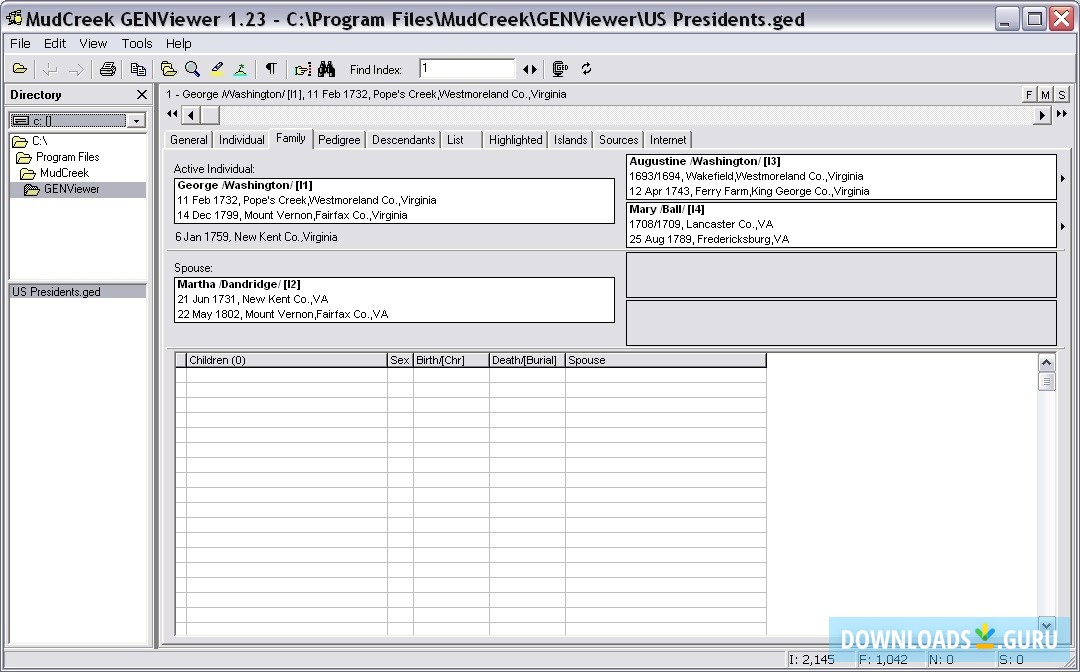This screenshot has height=672, width=1080.
Task: Click children table scroll up arrow
Action: click(x=1046, y=363)
